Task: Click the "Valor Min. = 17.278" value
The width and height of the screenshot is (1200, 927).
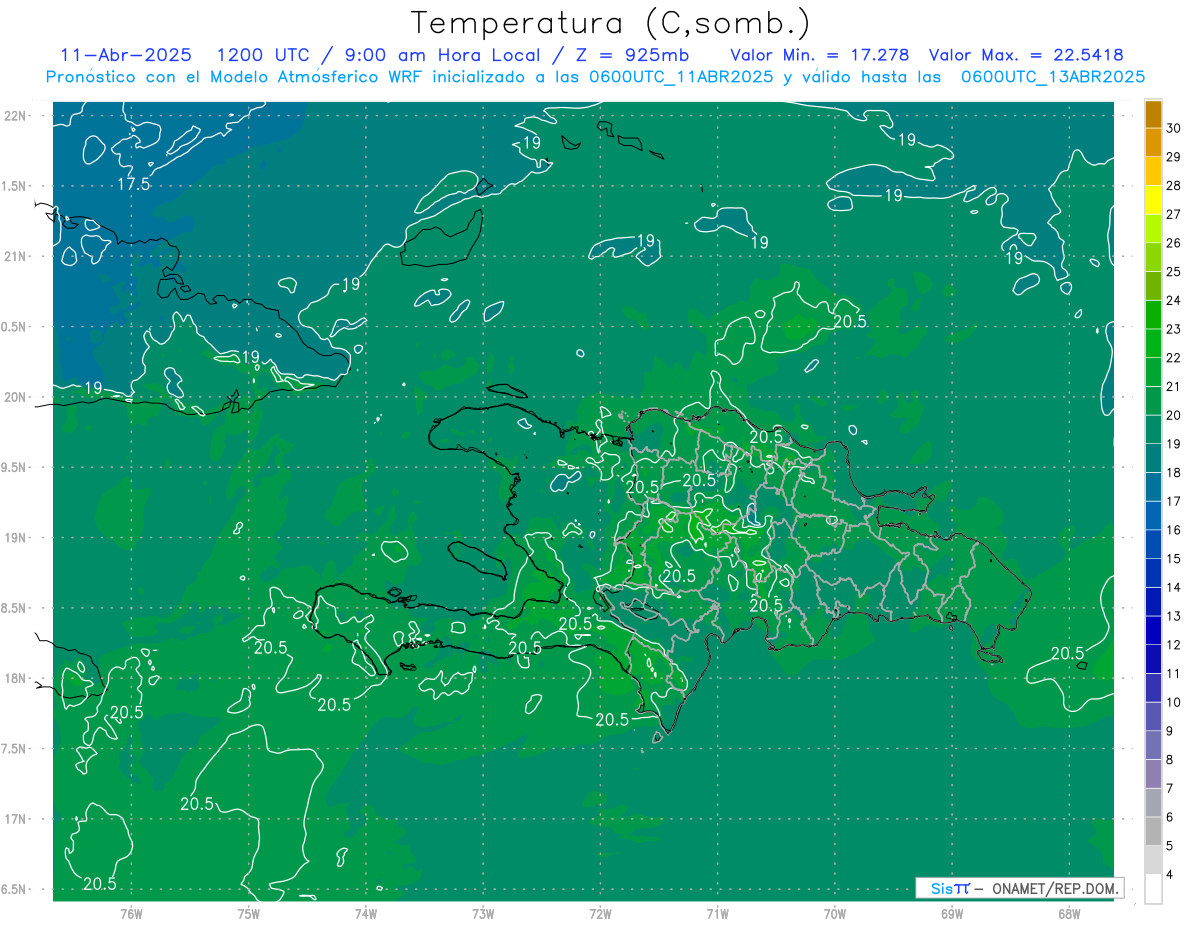Action: click(819, 55)
